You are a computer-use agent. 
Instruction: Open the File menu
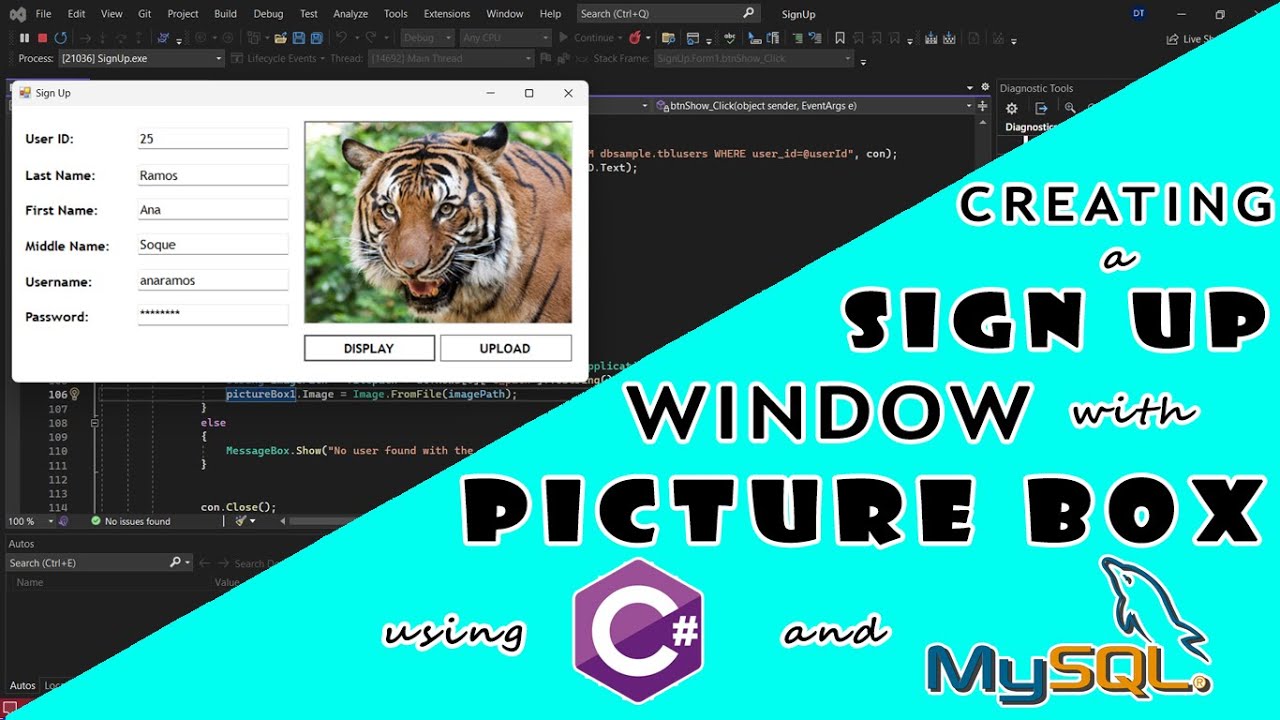point(43,14)
